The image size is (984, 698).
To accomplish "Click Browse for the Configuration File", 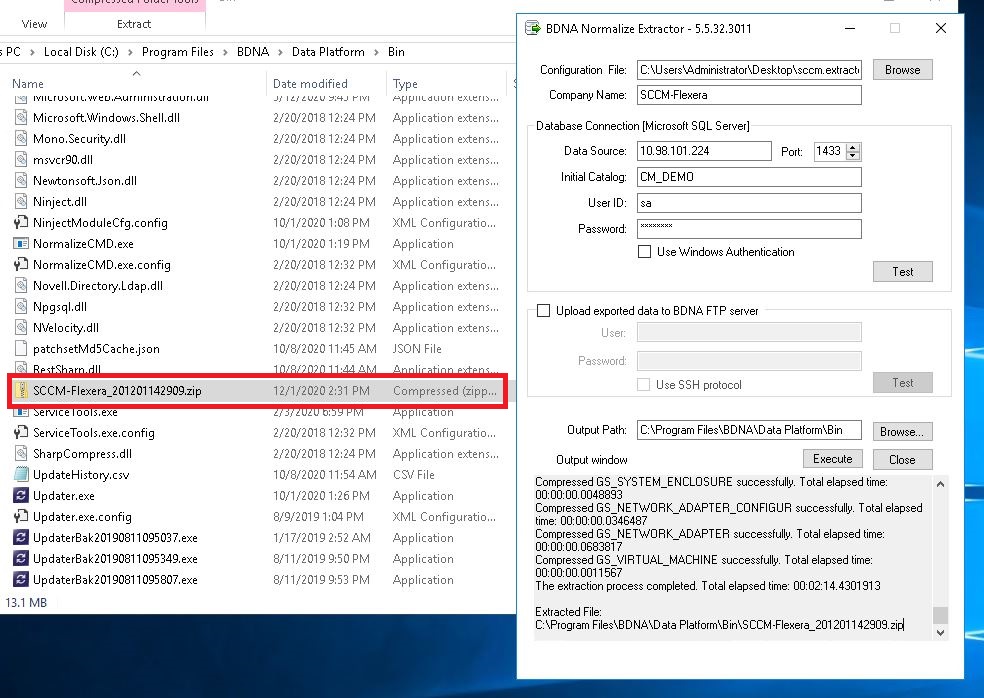I will [x=902, y=70].
